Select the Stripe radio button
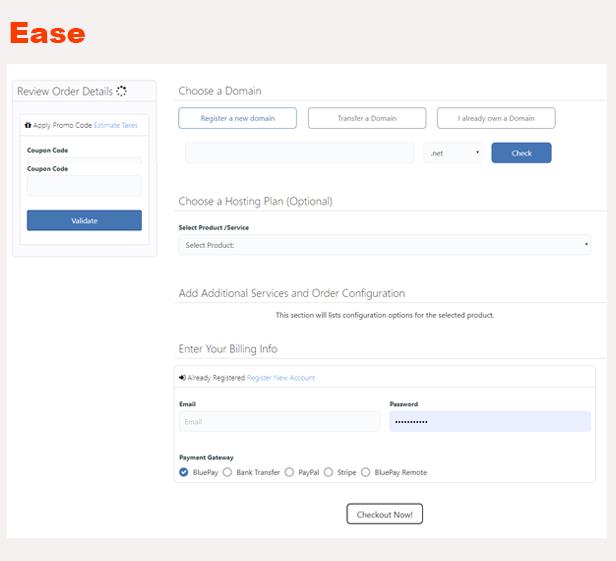The width and height of the screenshot is (616, 561). pyautogui.click(x=328, y=472)
